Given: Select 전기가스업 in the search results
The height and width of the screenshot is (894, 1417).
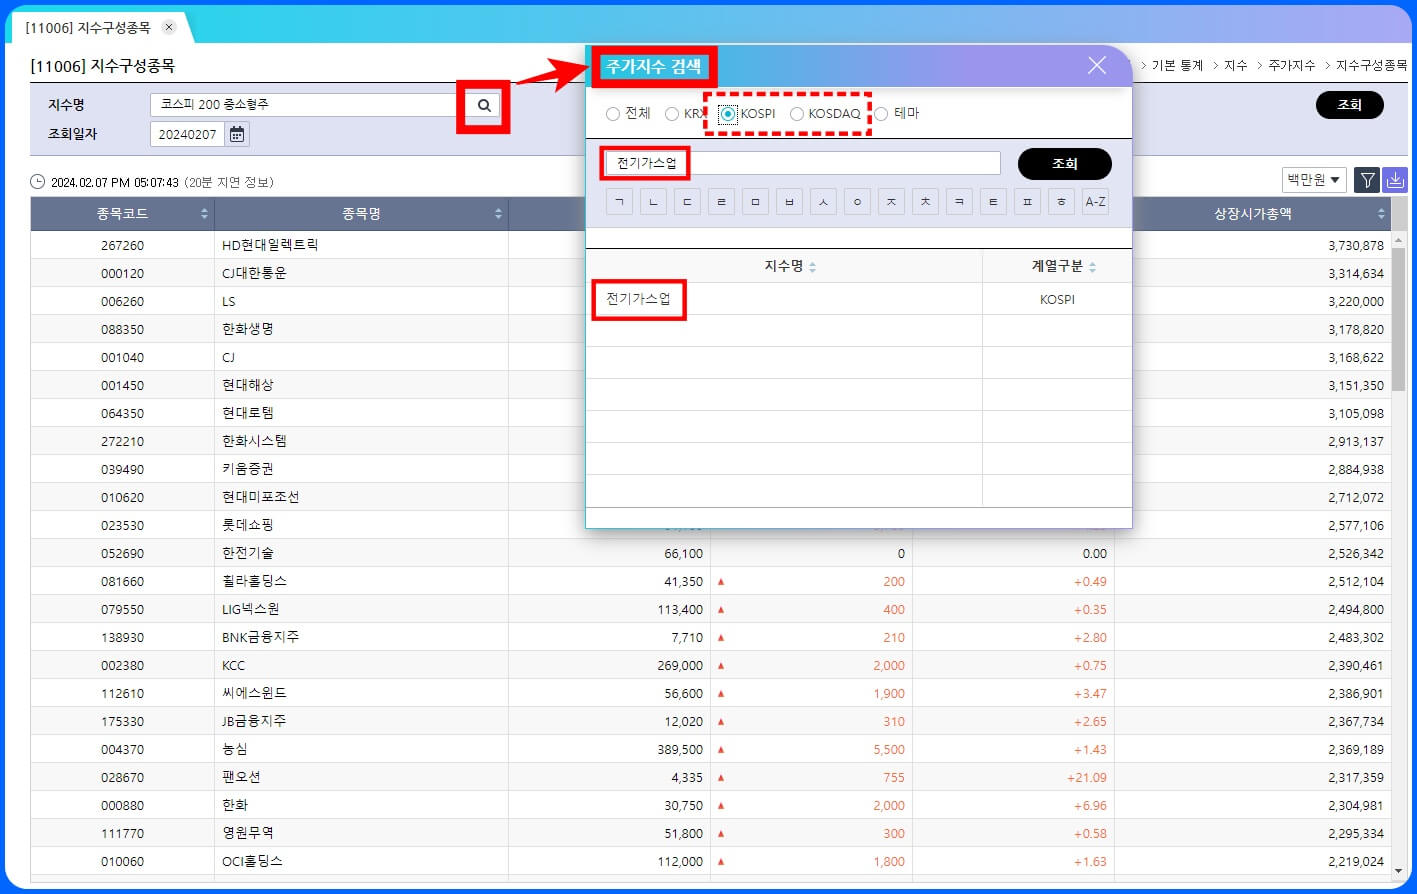Looking at the screenshot, I should [x=638, y=299].
